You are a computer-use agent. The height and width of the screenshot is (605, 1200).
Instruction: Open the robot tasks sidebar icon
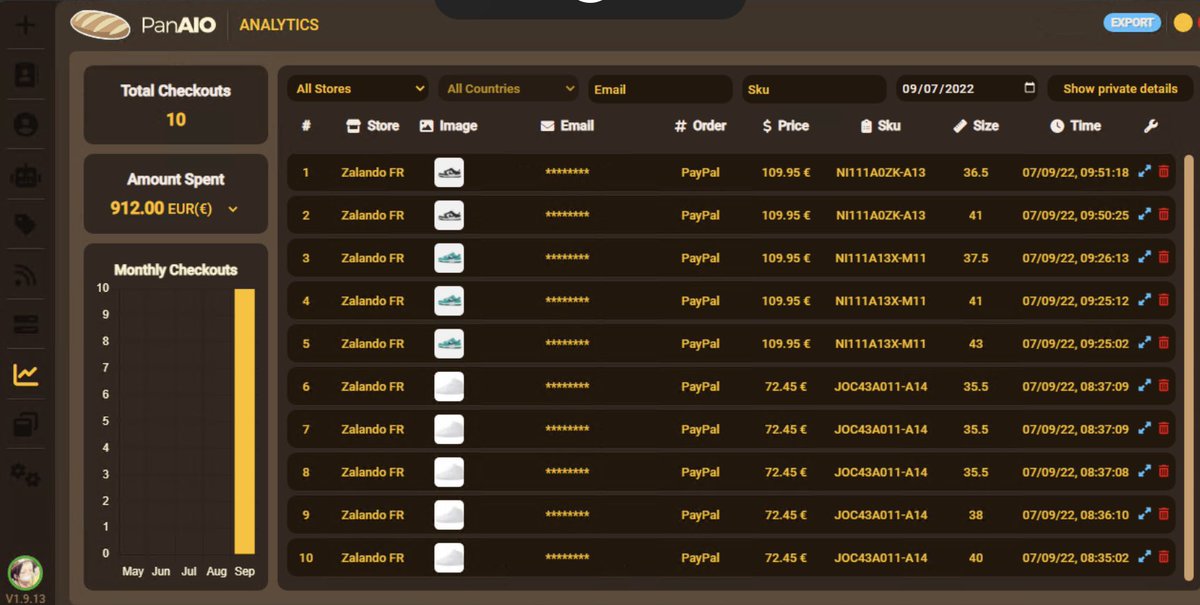point(25,176)
